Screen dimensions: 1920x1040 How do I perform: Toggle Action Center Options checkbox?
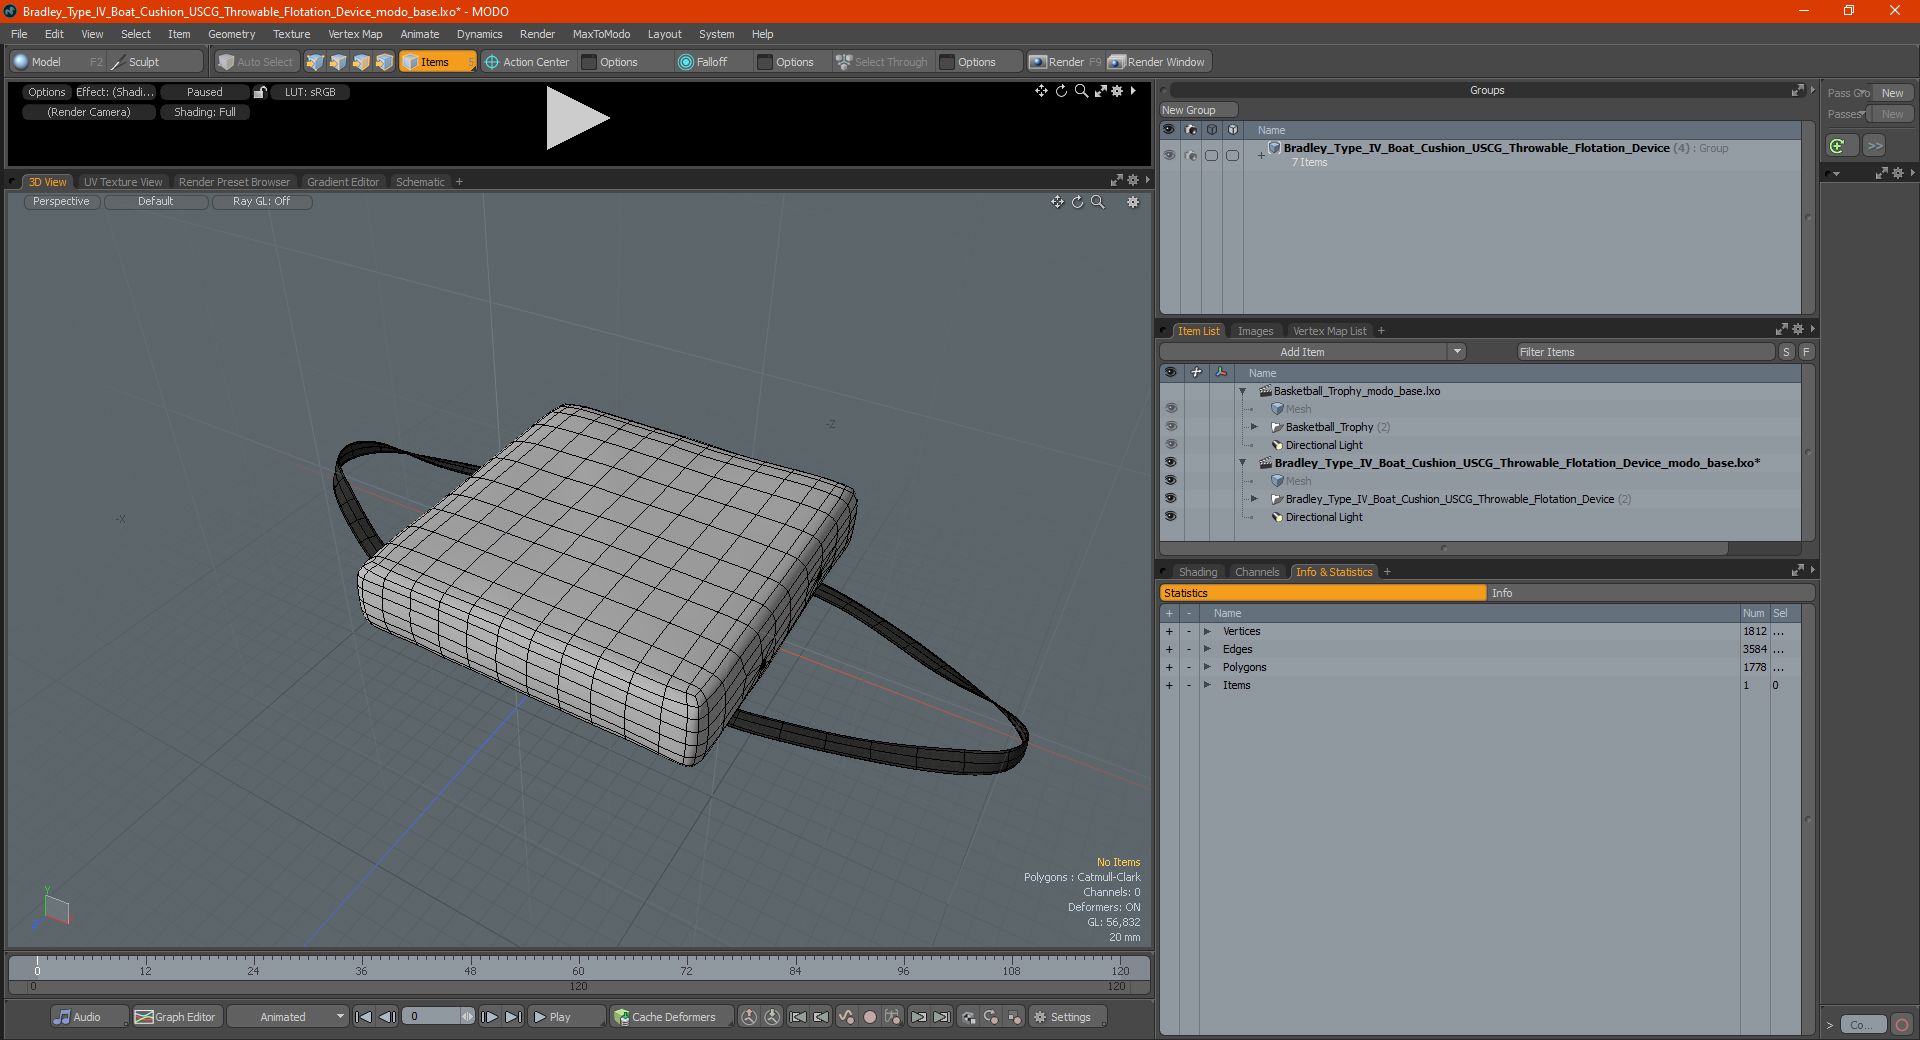point(590,62)
